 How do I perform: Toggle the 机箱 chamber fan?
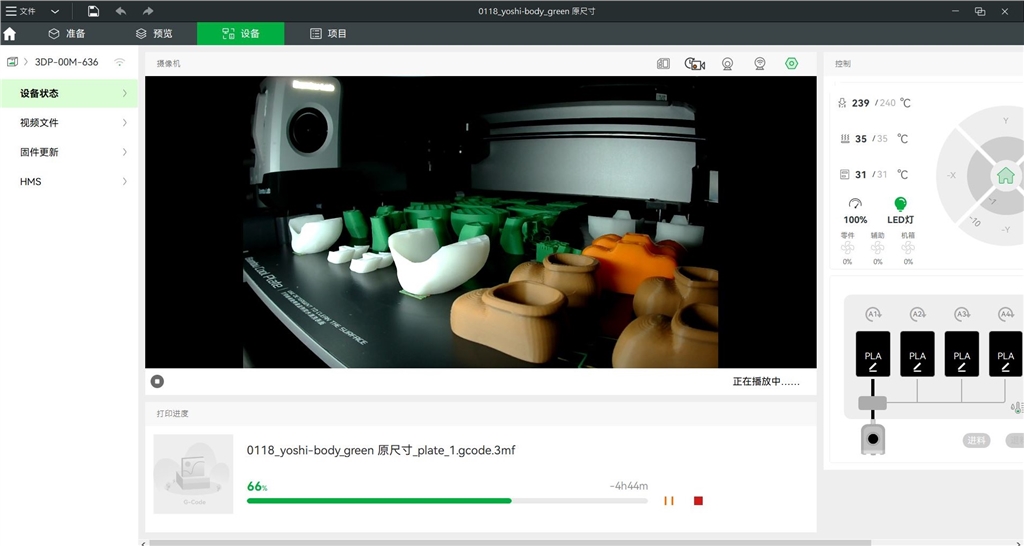point(908,248)
